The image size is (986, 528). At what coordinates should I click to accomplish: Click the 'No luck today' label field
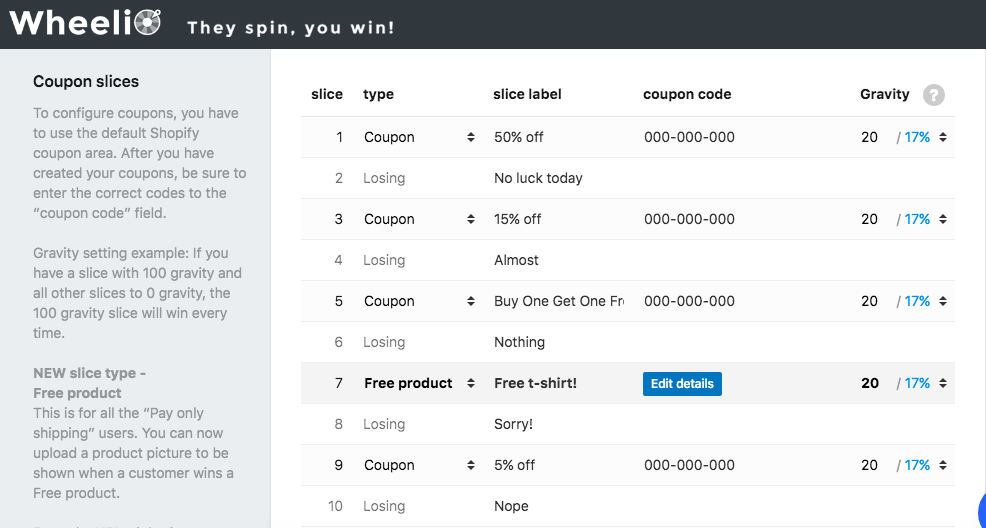click(556, 178)
